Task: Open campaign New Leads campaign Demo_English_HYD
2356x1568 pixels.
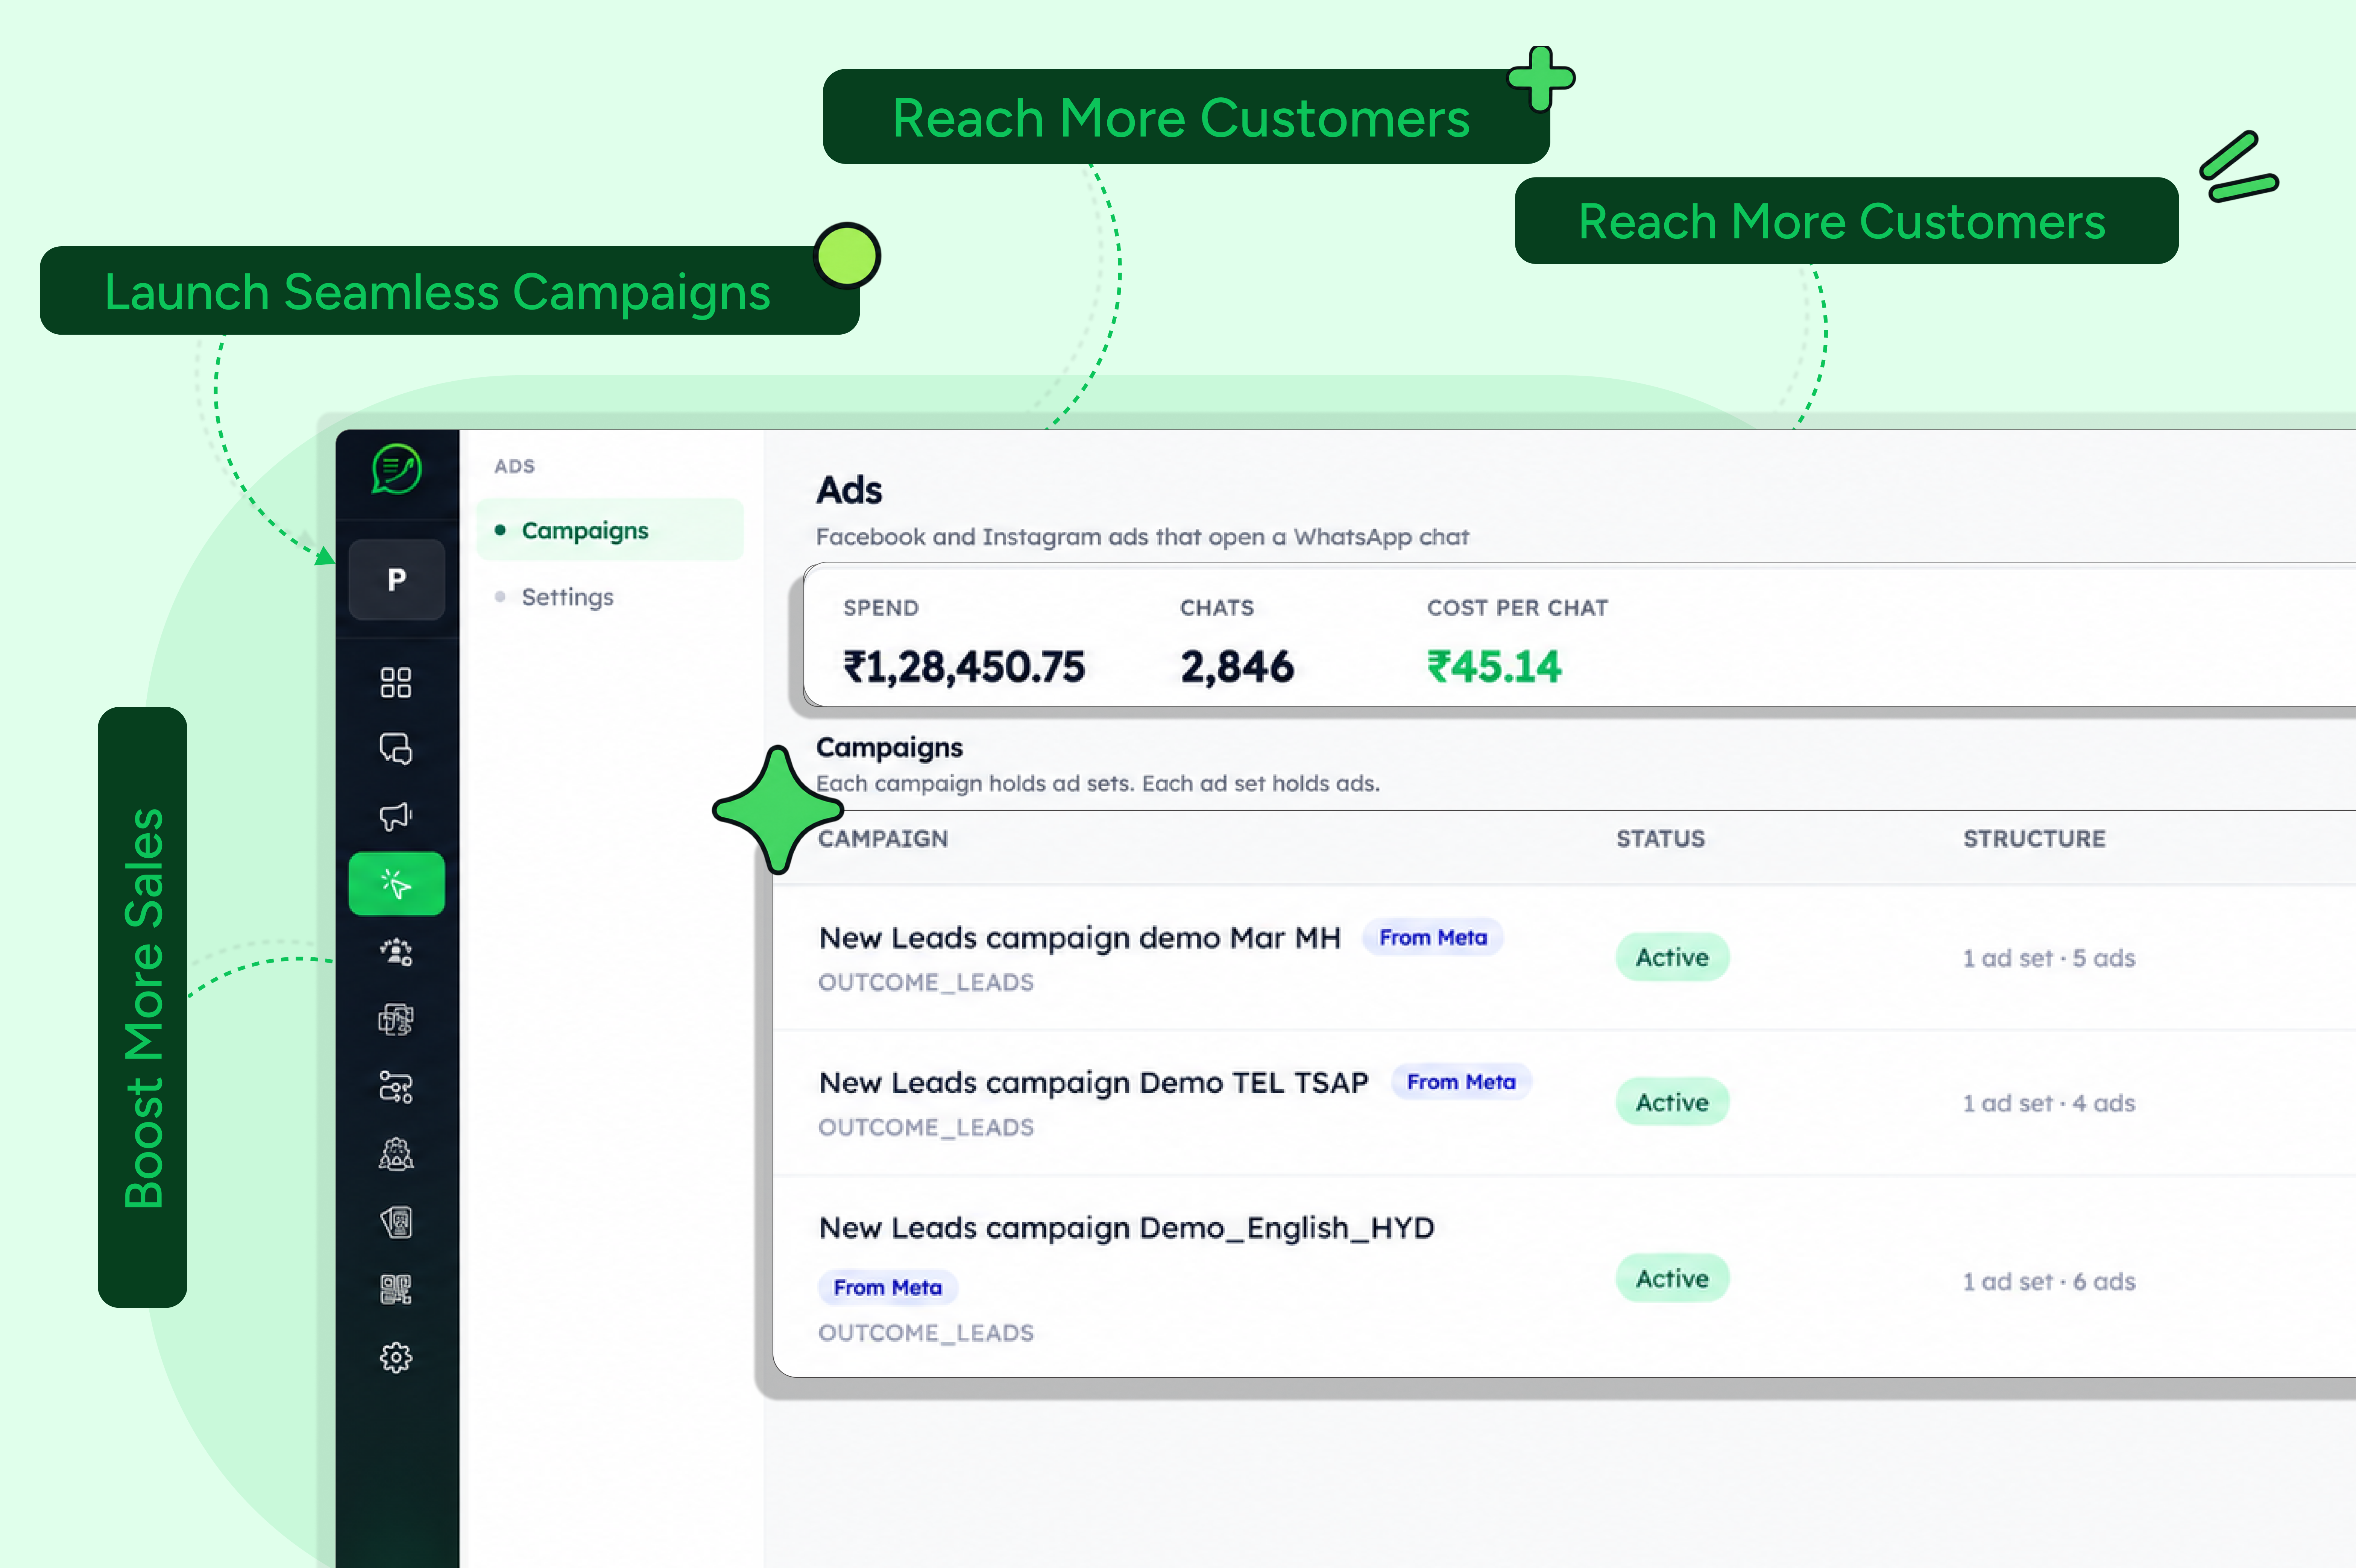Action: (1126, 1228)
